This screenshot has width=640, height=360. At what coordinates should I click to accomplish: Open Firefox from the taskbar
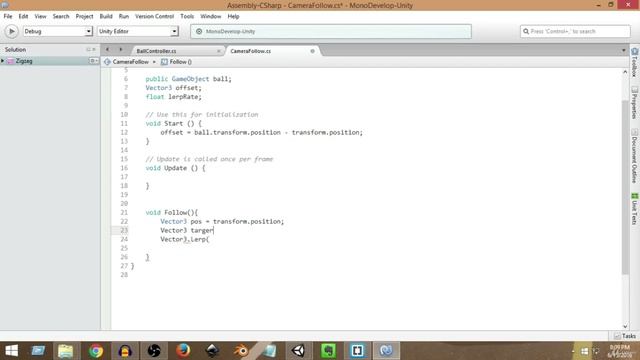(183, 351)
